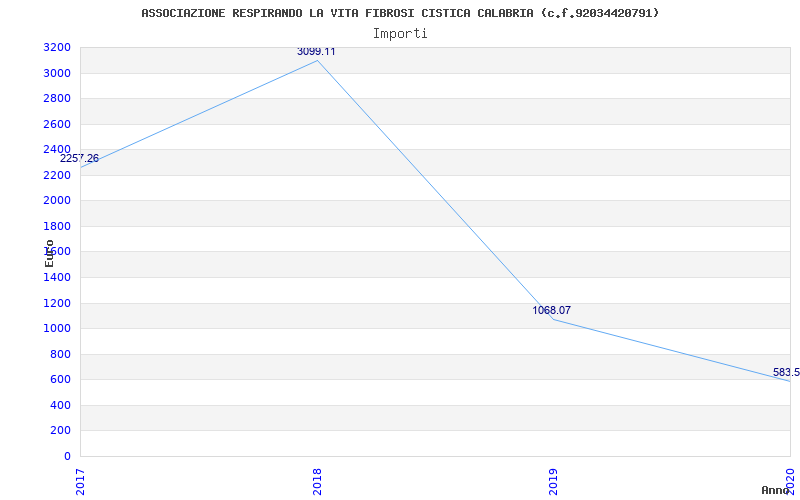800x500 pixels.
Task: Click the 3000 y-axis value
Action: coord(57,73)
